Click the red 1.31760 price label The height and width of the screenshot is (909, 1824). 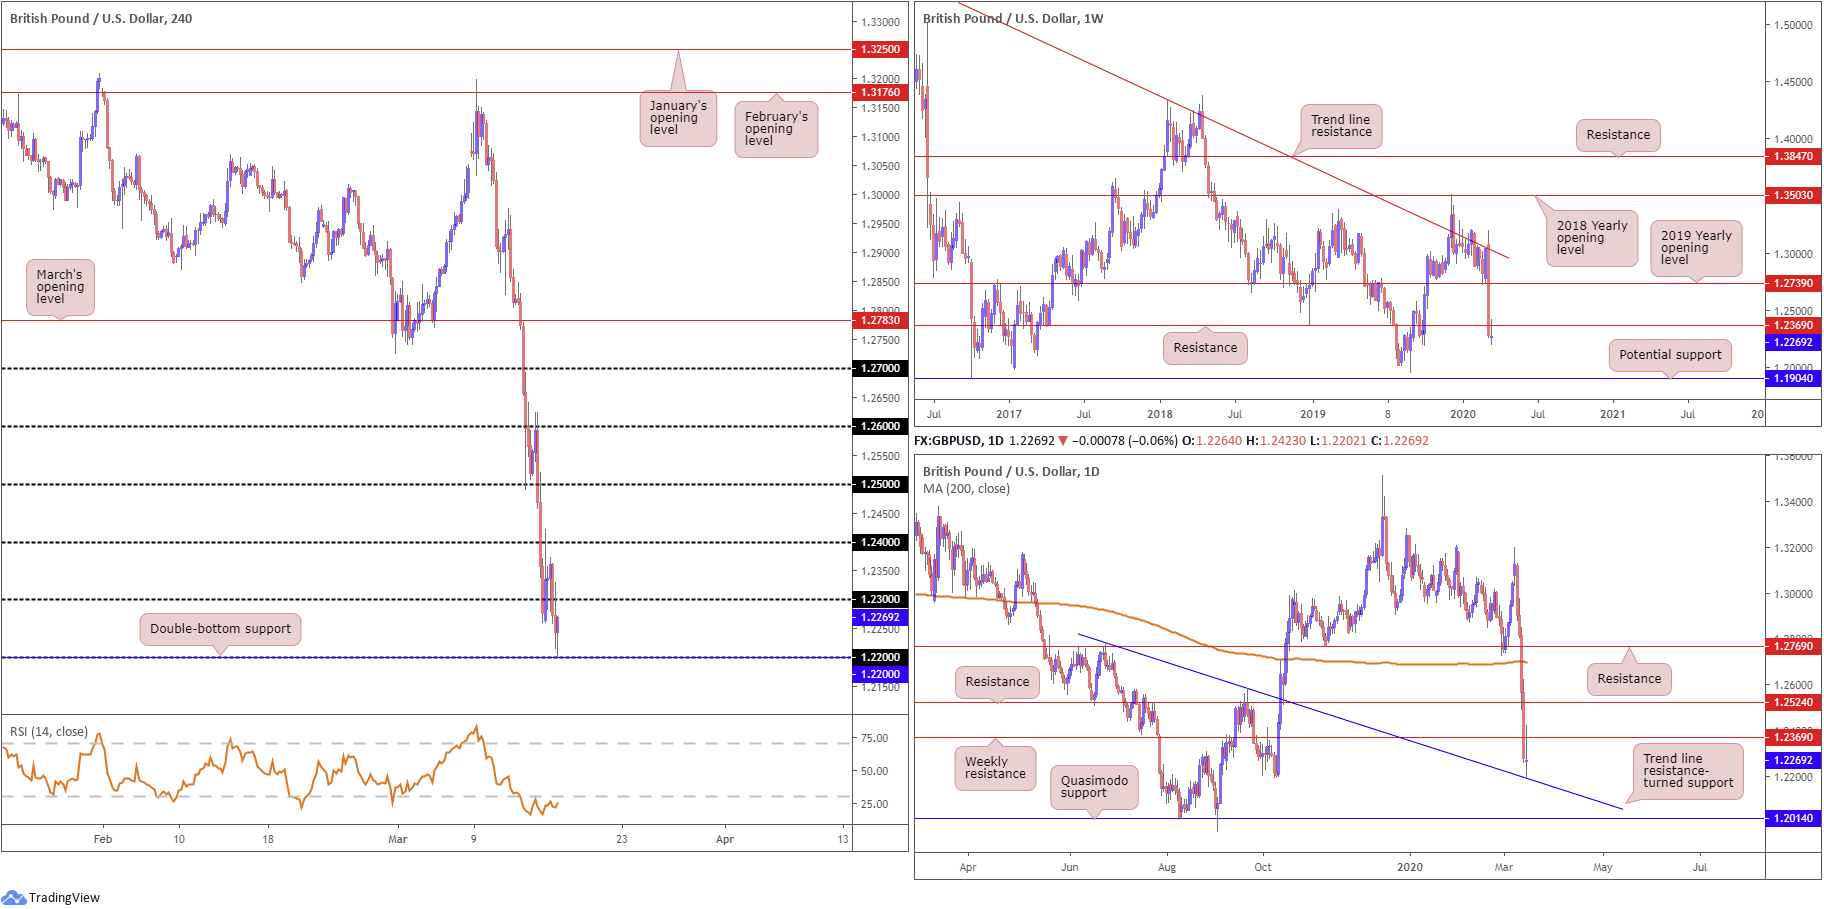[x=880, y=92]
